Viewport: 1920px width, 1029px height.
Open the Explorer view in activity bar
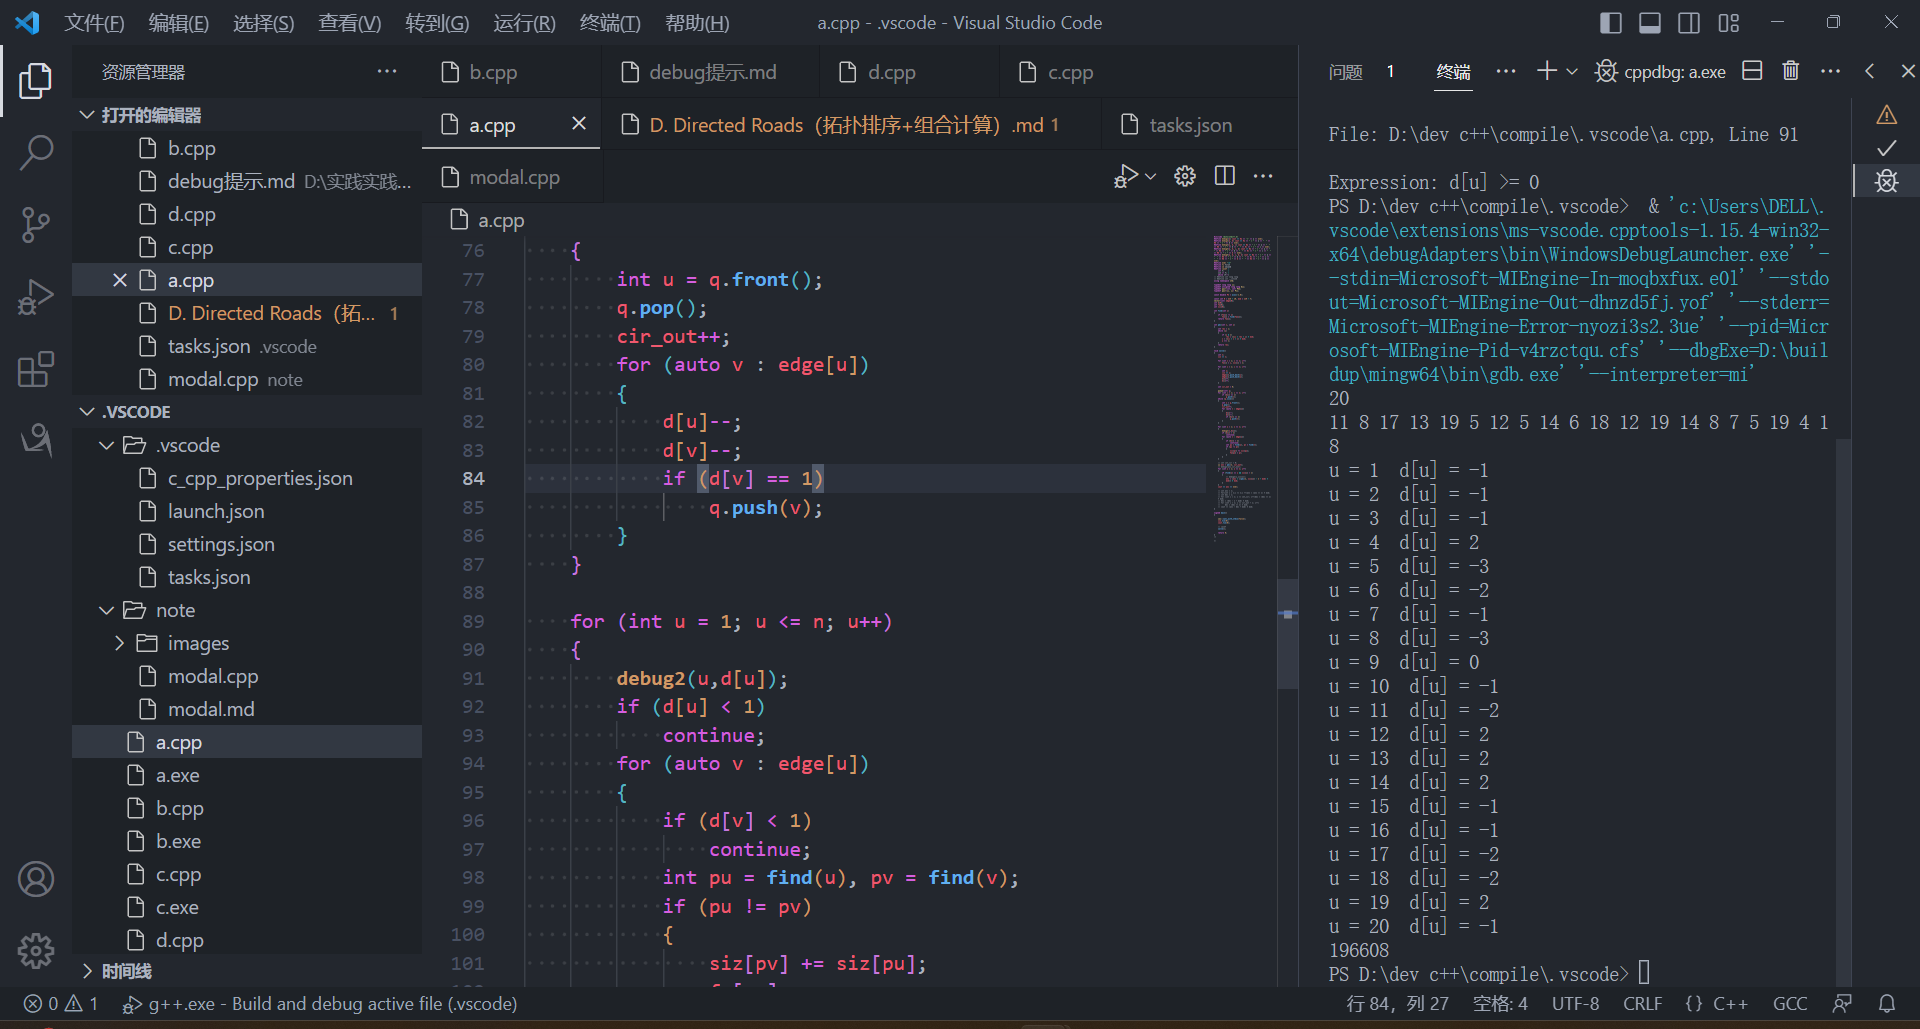(x=36, y=81)
